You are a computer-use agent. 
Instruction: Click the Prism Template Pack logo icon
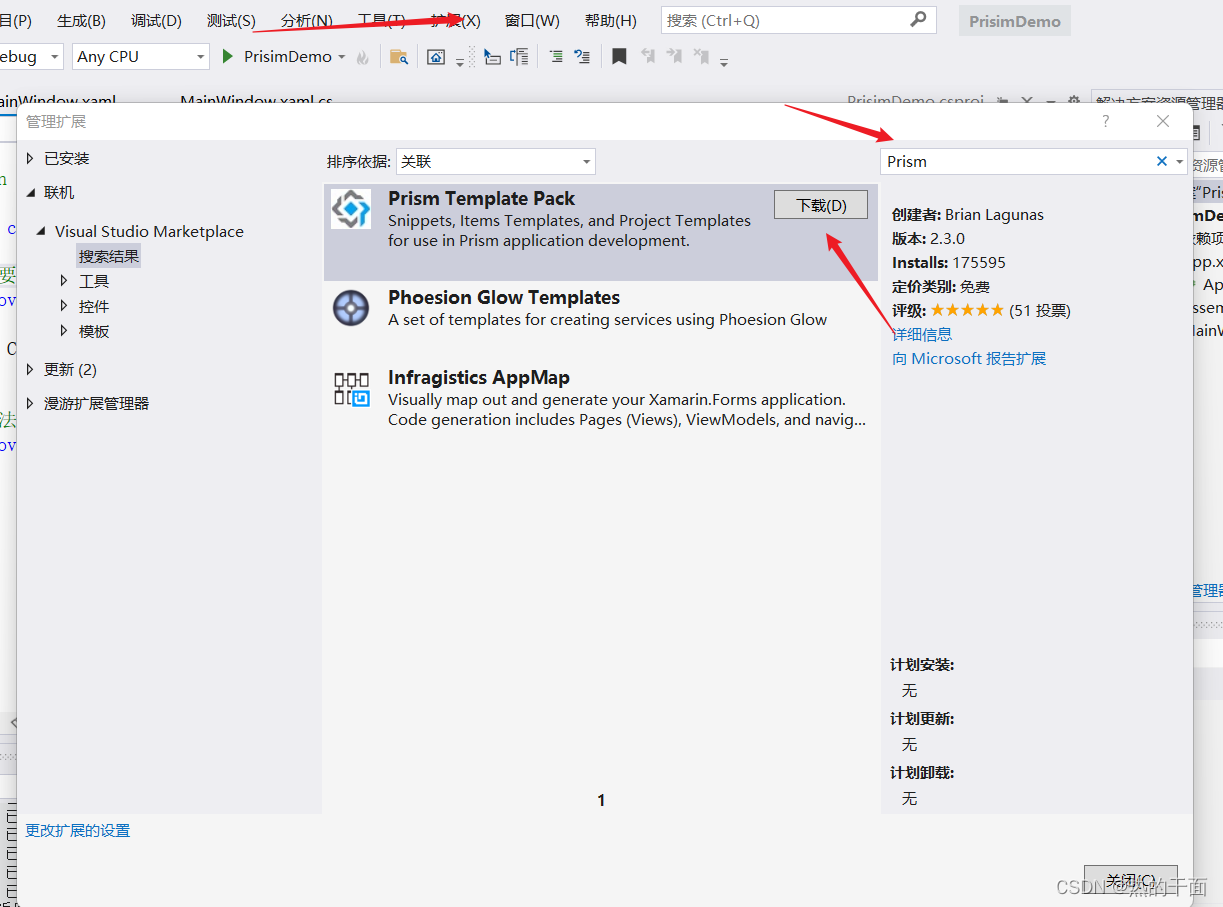351,209
